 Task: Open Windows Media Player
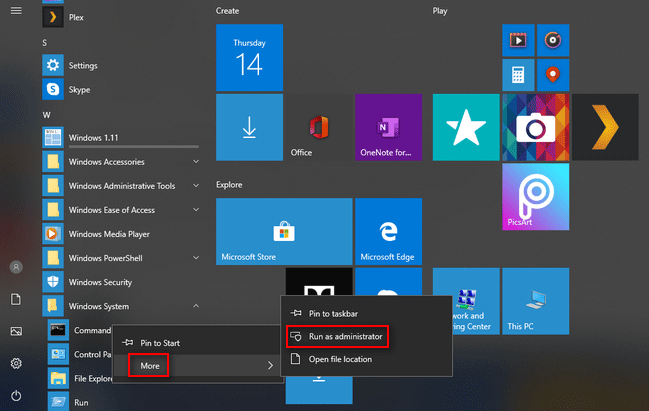point(120,234)
